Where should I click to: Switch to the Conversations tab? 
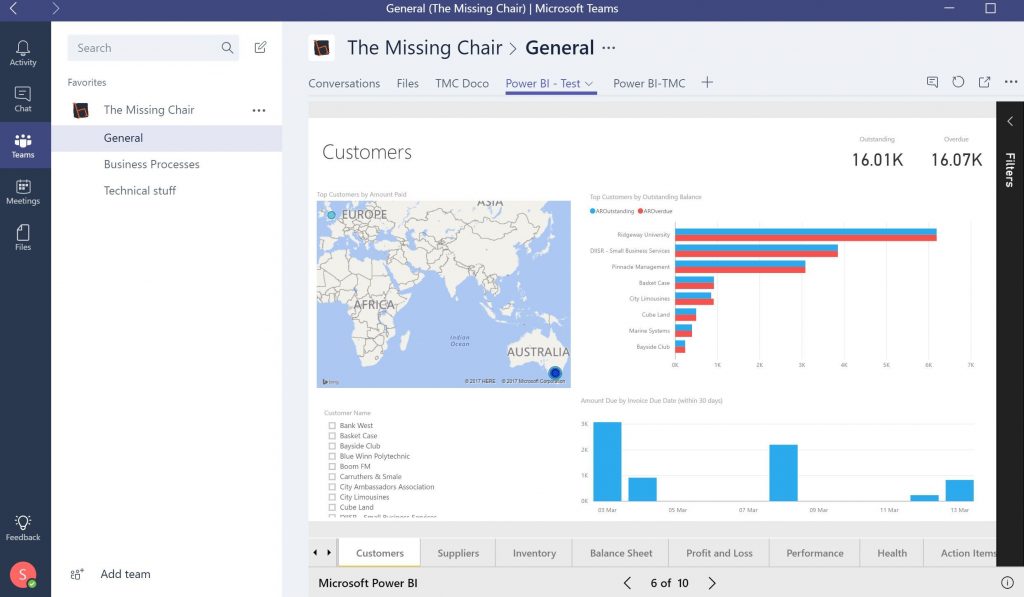tap(344, 84)
